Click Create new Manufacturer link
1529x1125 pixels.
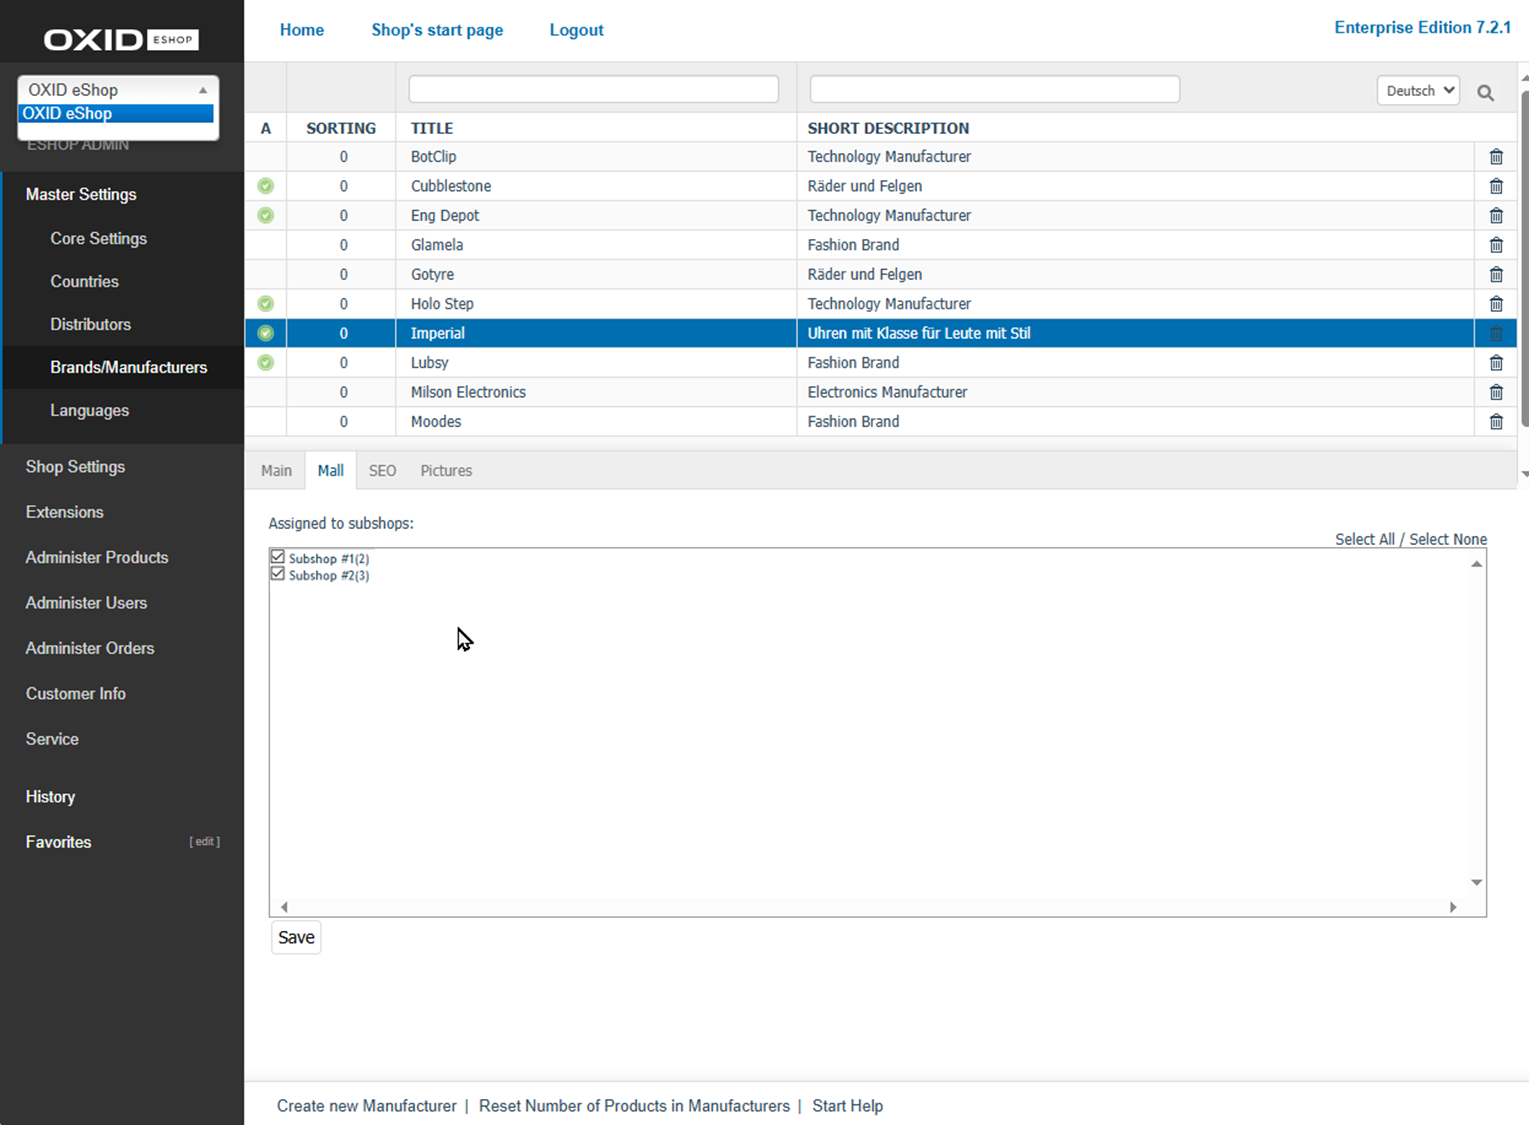(x=367, y=1106)
